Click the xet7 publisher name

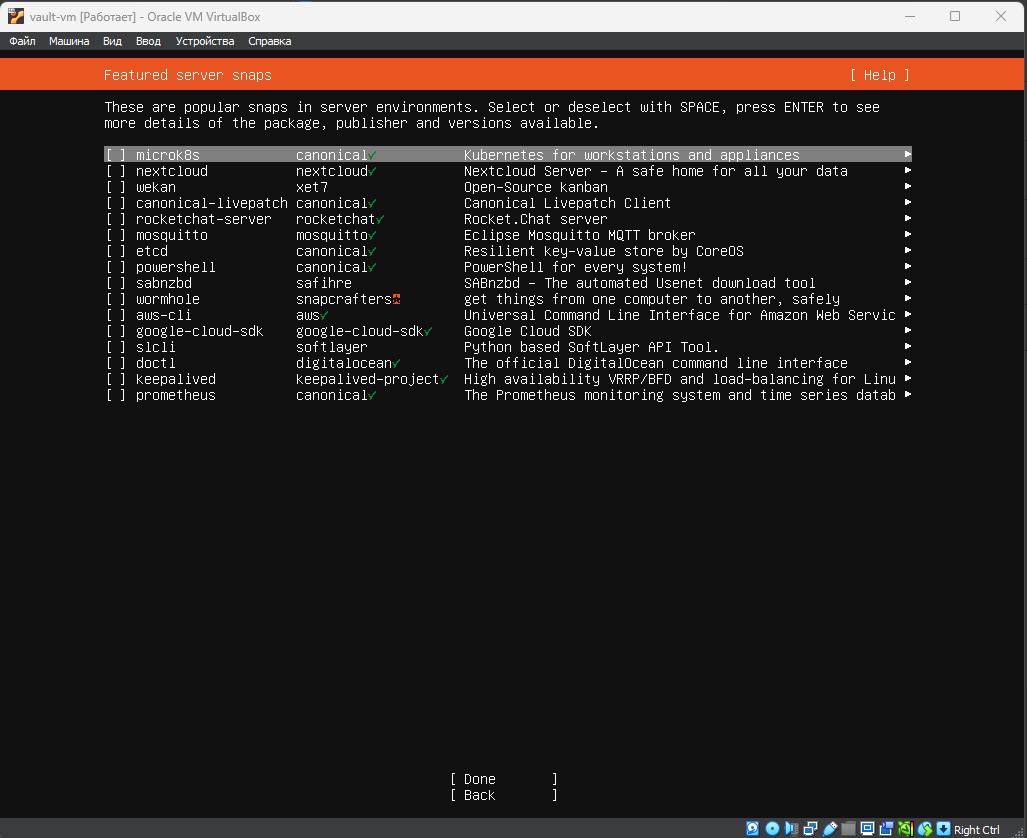point(312,187)
